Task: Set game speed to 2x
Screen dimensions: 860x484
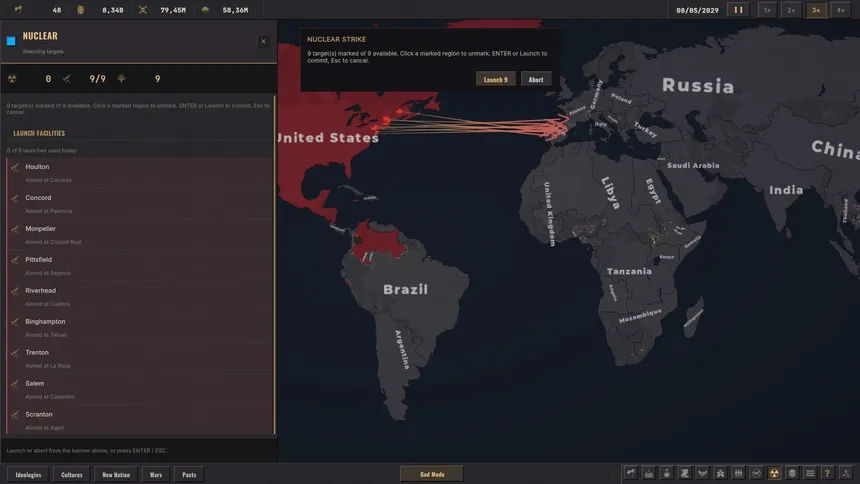Action: click(x=791, y=10)
